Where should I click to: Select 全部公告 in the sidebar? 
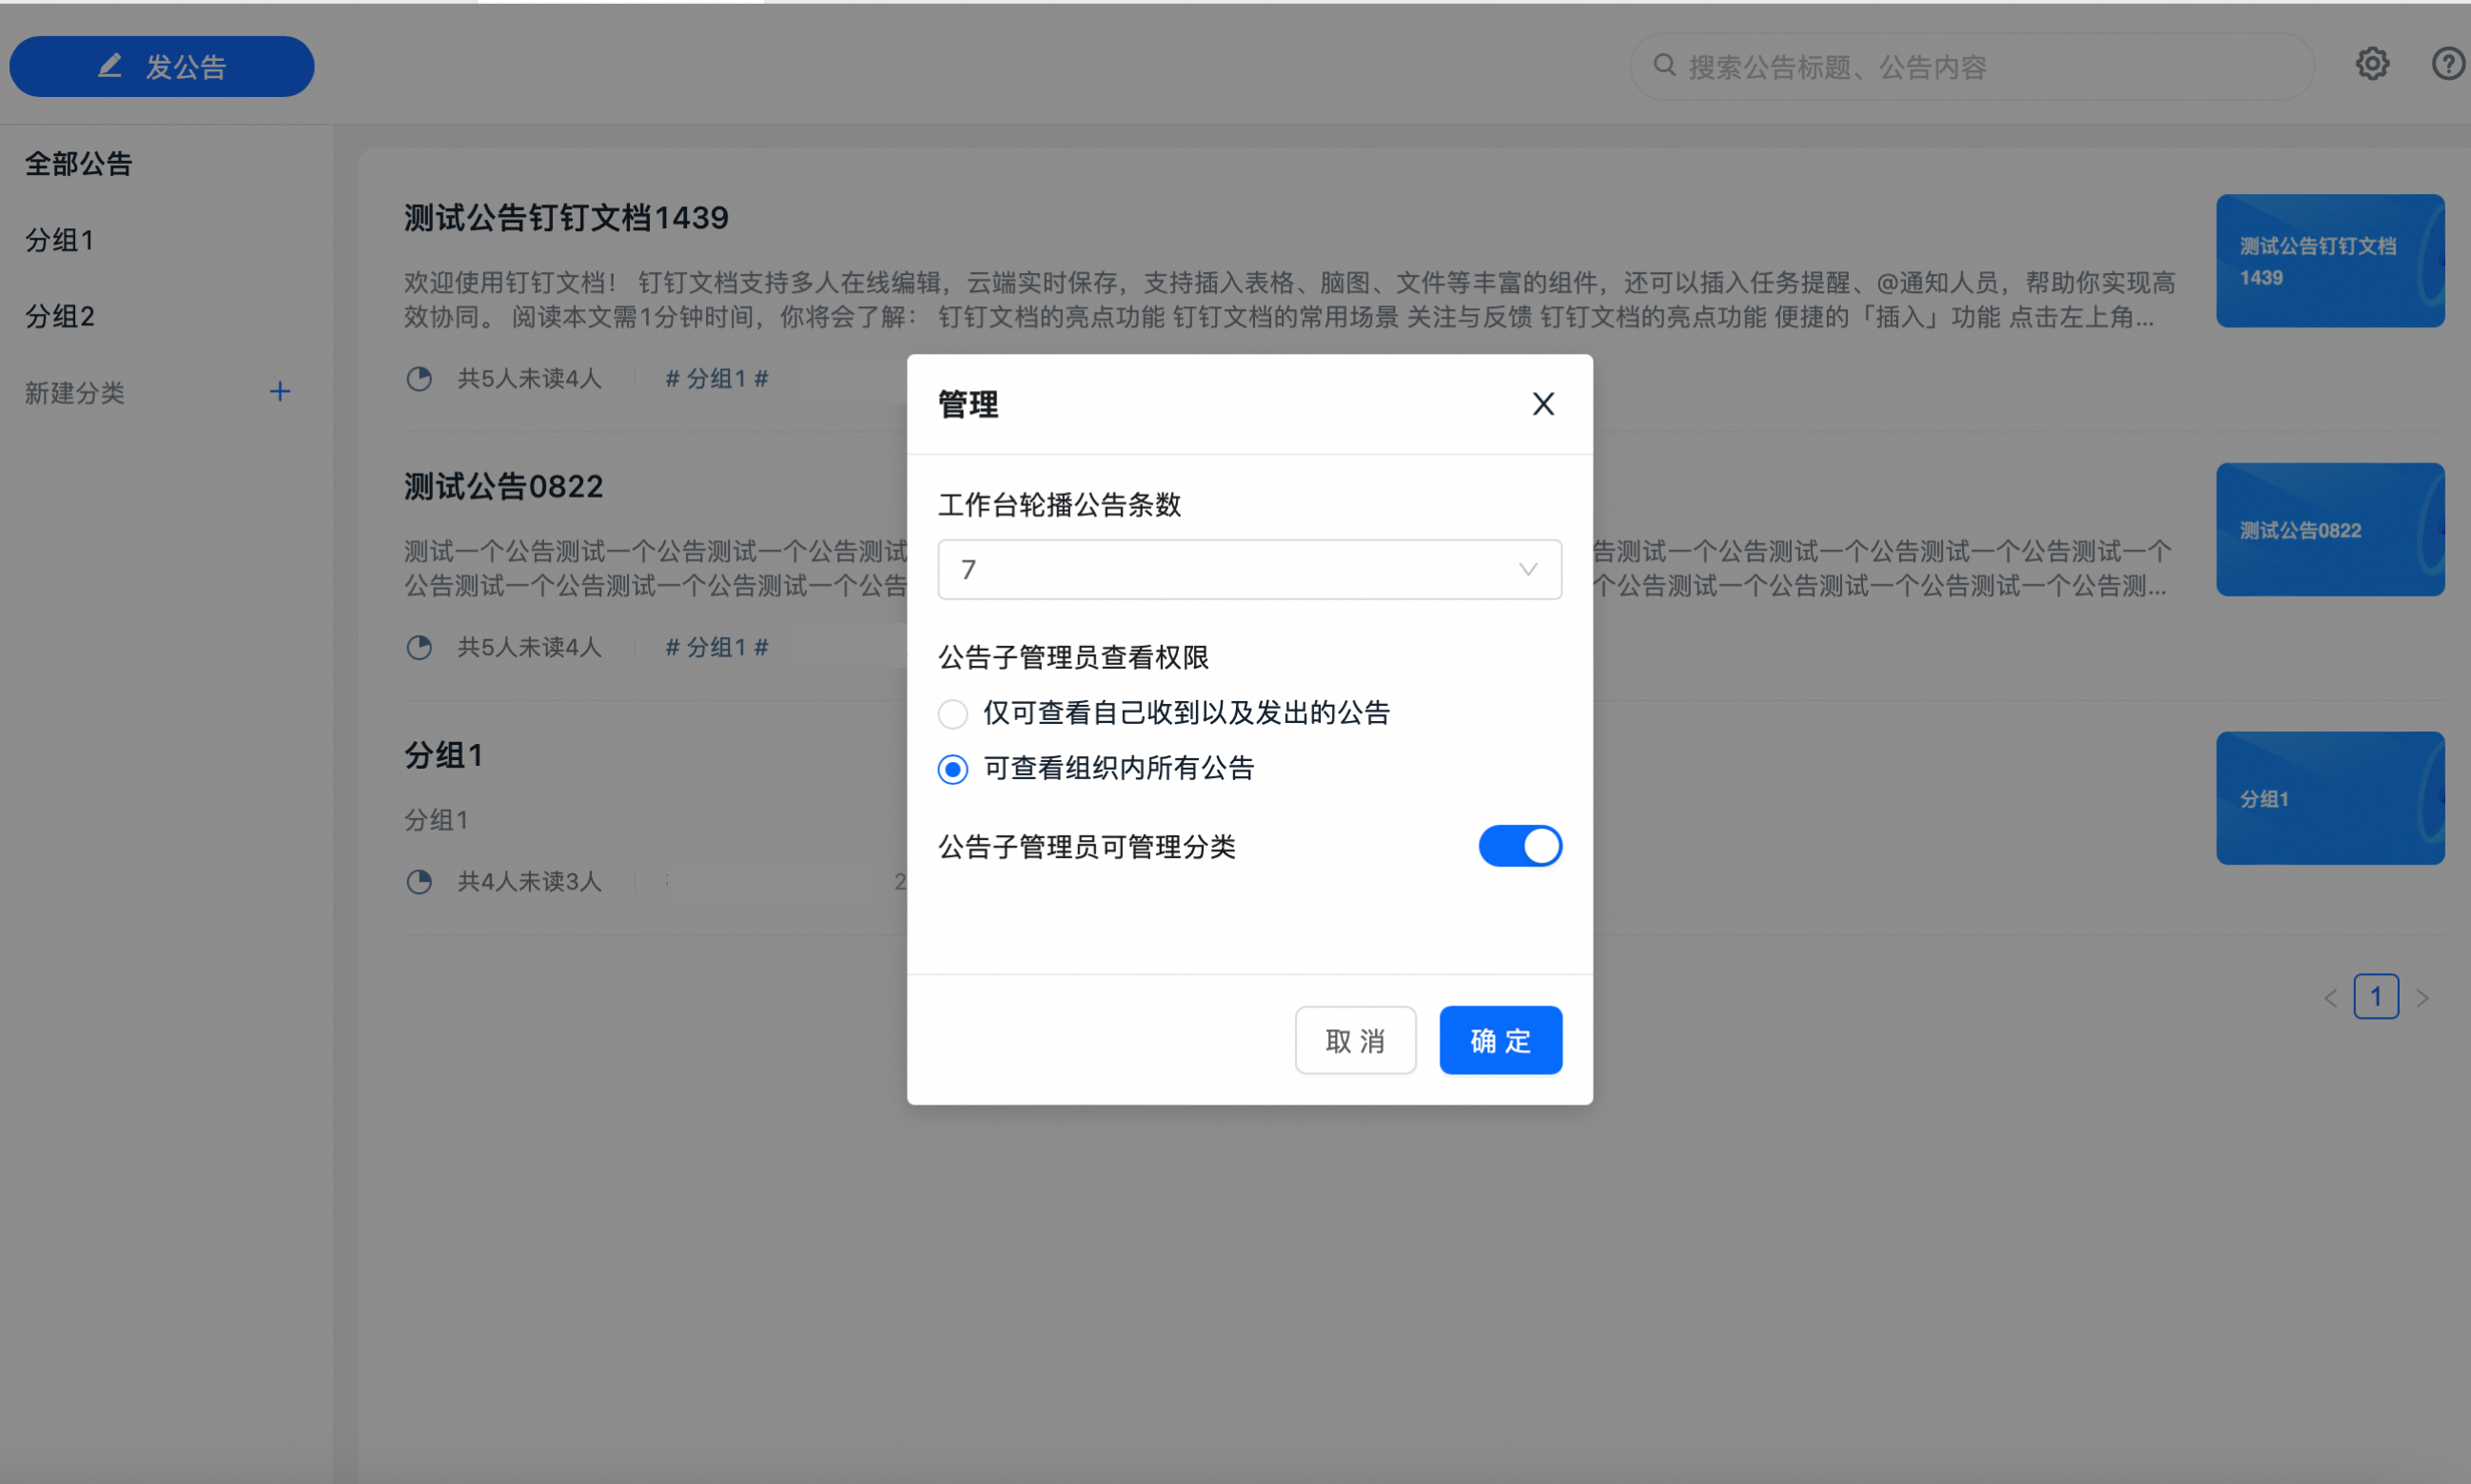pyautogui.click(x=79, y=164)
